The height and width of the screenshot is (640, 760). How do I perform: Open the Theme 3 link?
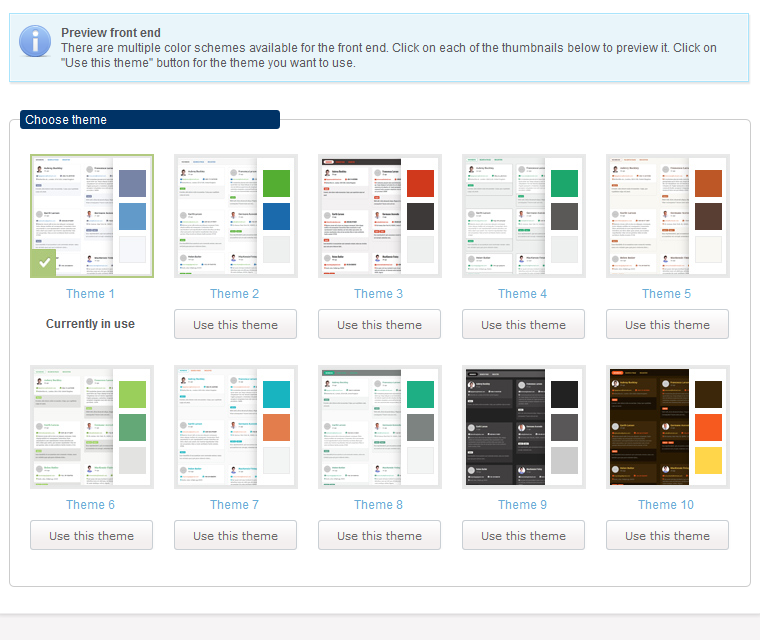click(x=379, y=294)
